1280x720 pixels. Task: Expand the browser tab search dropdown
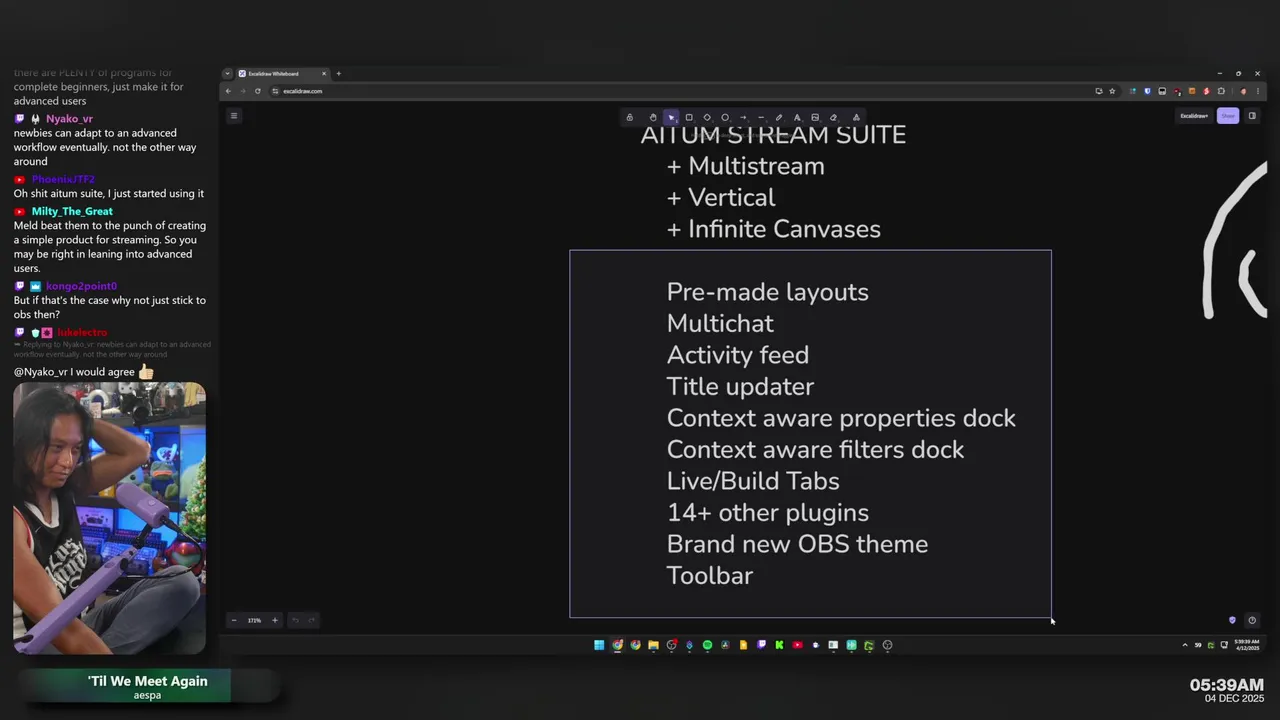click(x=227, y=73)
